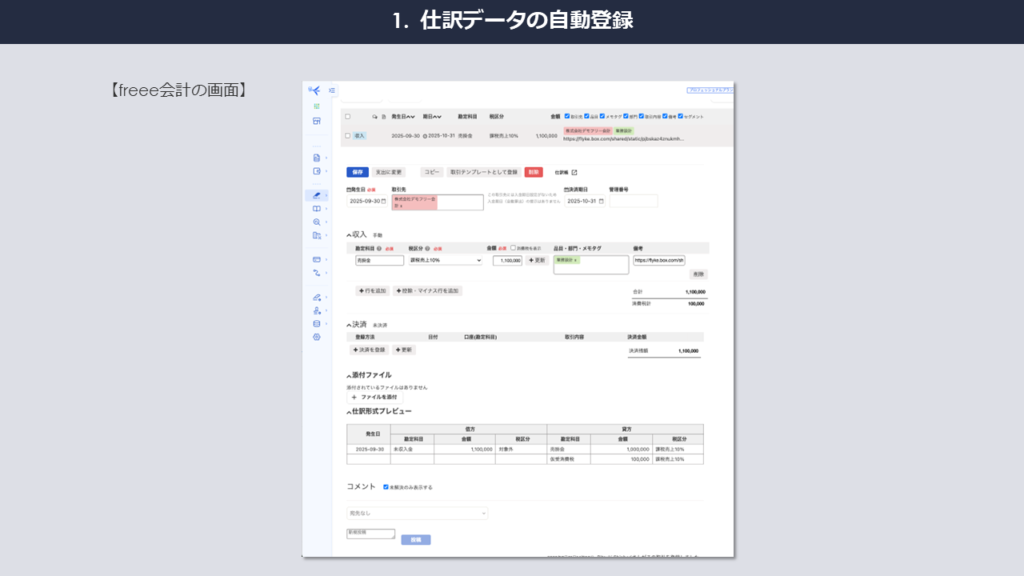Open the pen-shaped transactions icon in sidebar
The image size is (1024, 576).
click(316, 195)
